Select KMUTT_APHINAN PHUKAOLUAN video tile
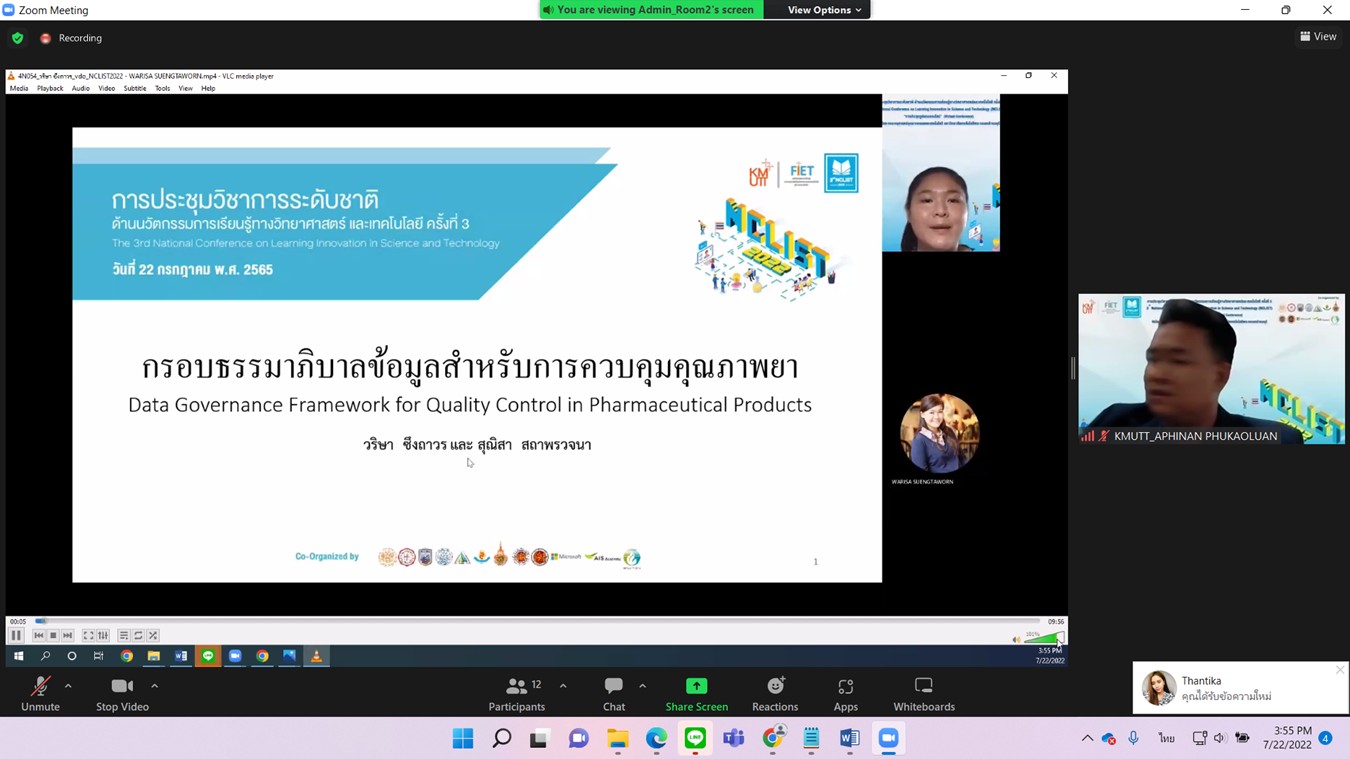The height and width of the screenshot is (759, 1350). click(x=1211, y=368)
